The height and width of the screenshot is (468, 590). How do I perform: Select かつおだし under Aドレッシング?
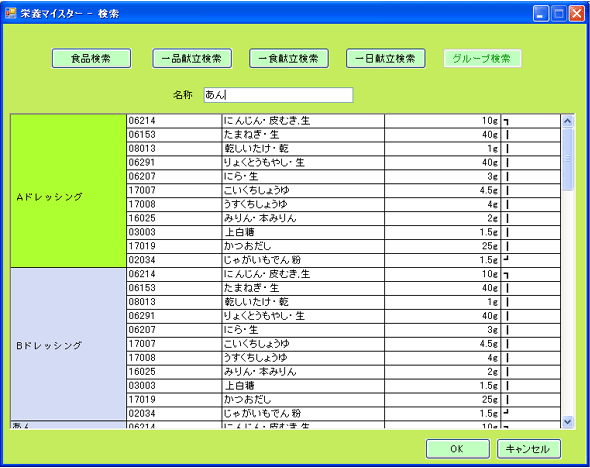pos(303,246)
